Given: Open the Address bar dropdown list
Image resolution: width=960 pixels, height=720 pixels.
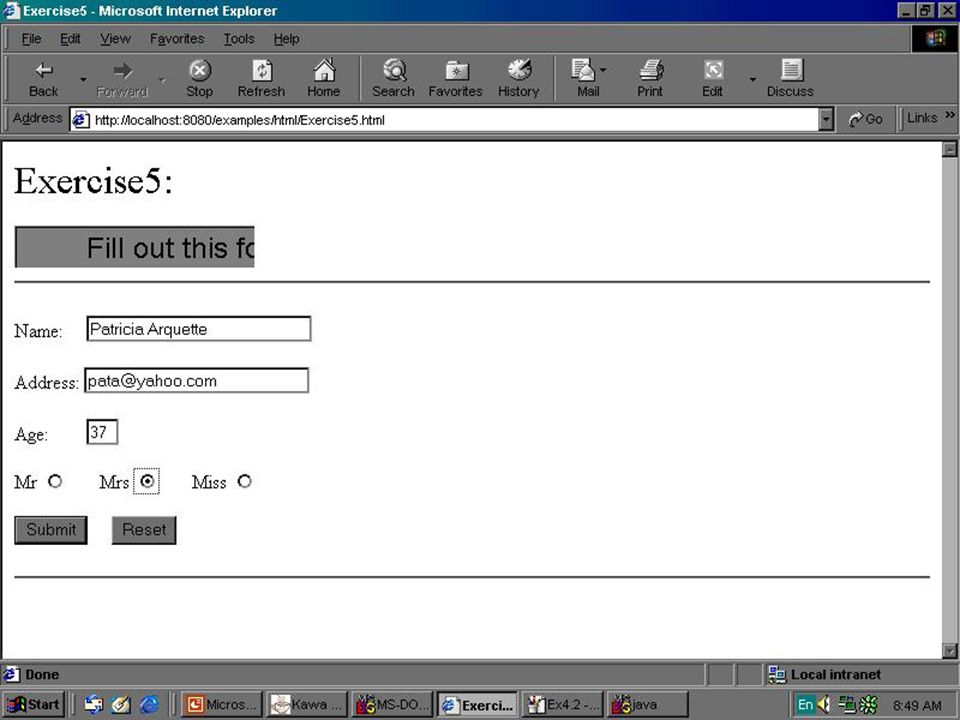Looking at the screenshot, I should (x=827, y=119).
